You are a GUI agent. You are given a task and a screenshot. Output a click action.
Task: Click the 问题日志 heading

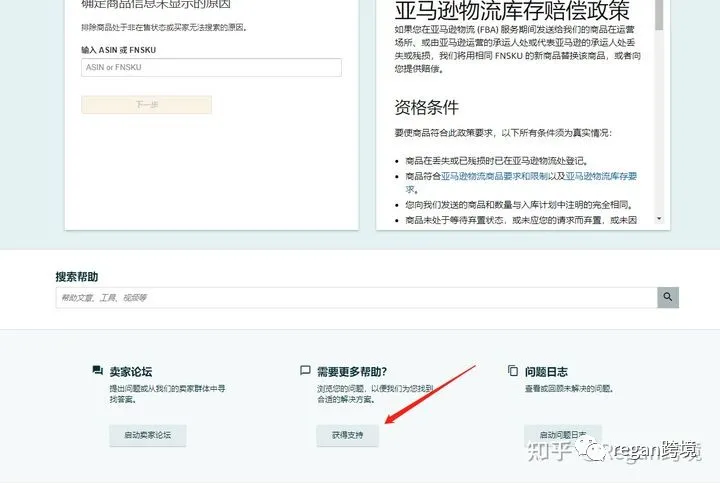(x=546, y=371)
